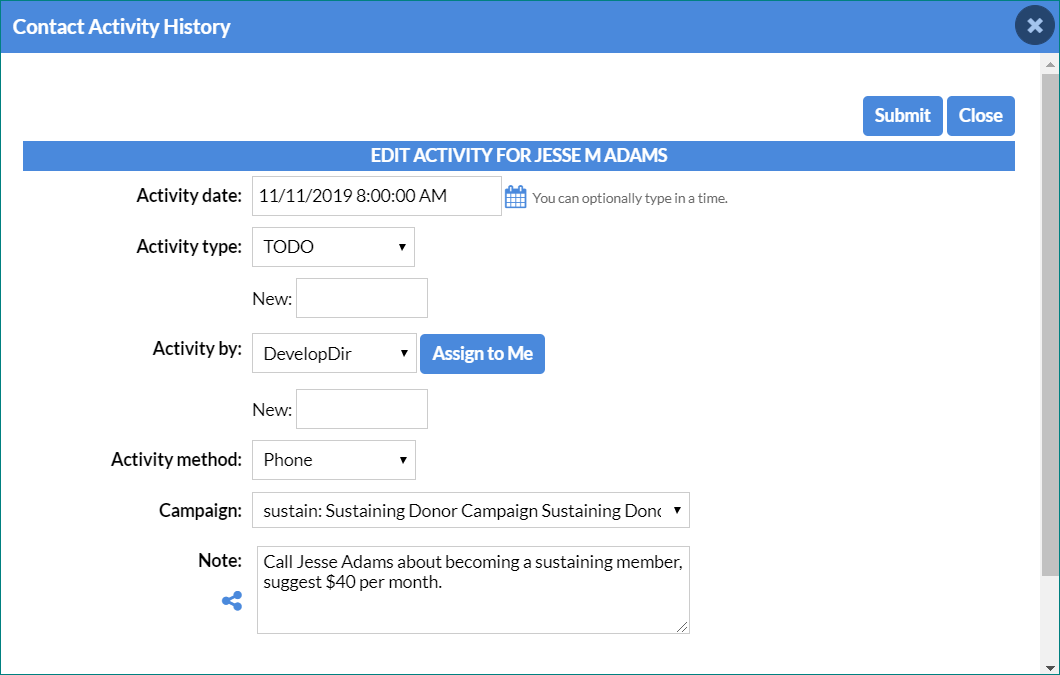1060x675 pixels.
Task: Focus the Activity date input field
Action: tap(377, 196)
